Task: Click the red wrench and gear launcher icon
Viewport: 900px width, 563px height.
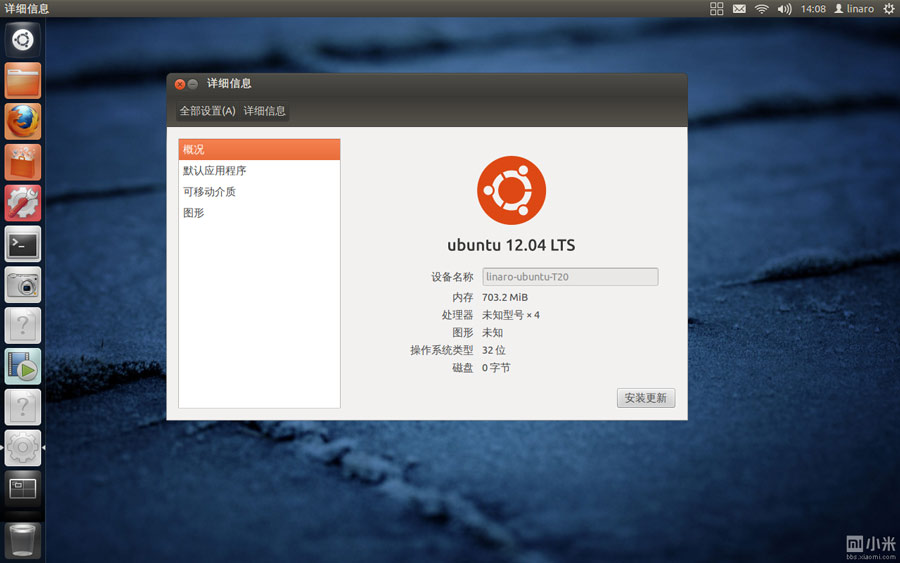Action: pos(22,203)
